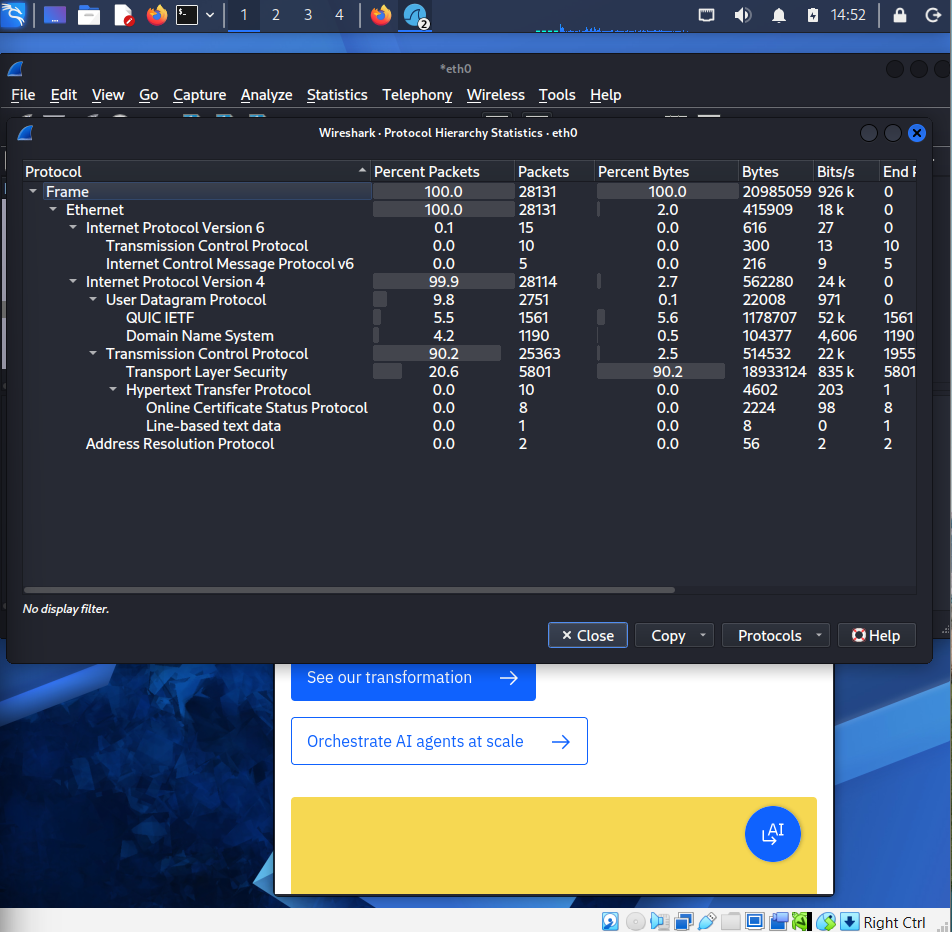Viewport: 952px width, 932px height.
Task: Launch Firefox from the panel launcher
Action: 157,15
